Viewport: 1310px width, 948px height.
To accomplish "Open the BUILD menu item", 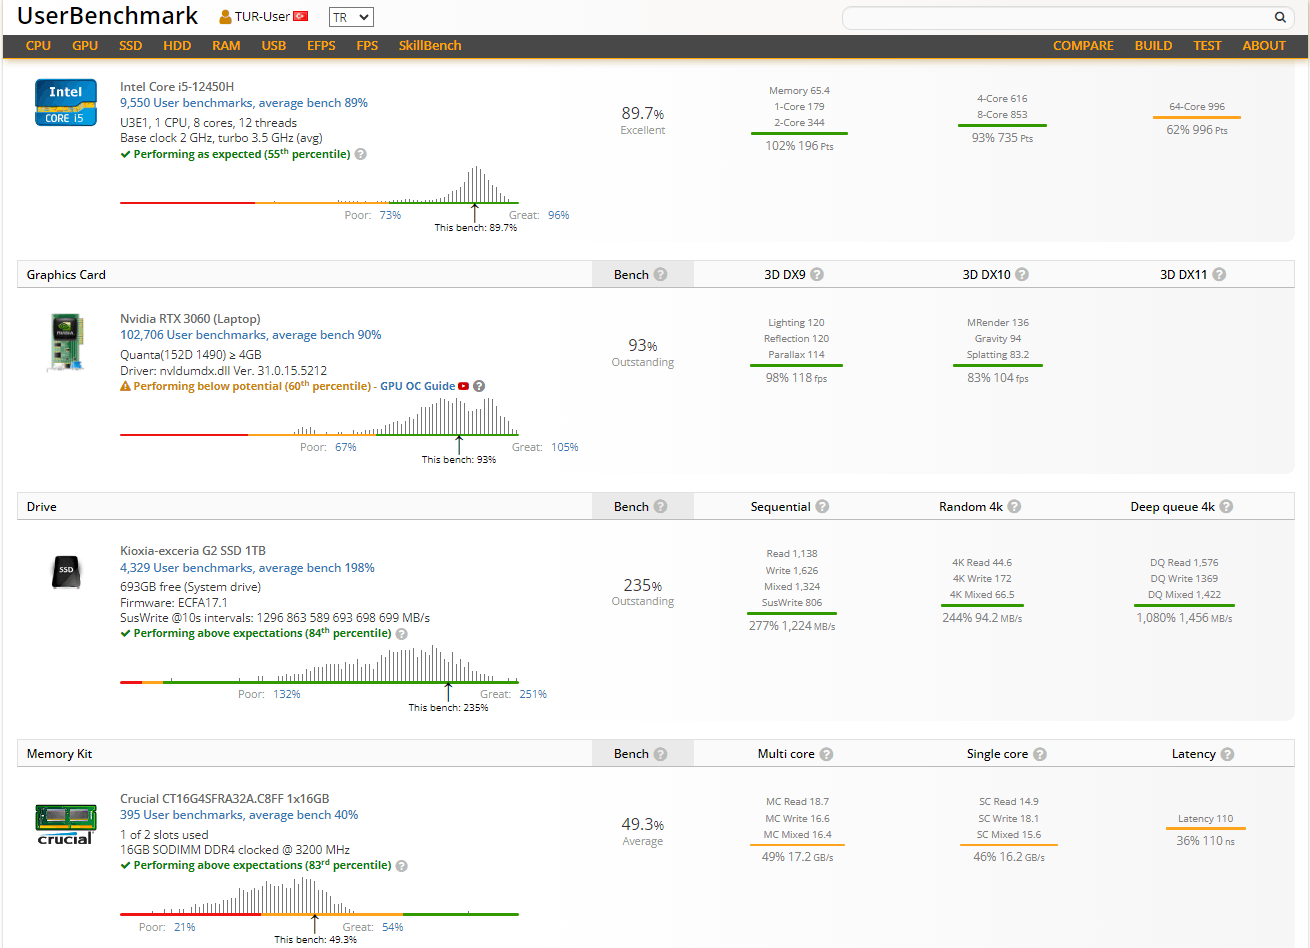I will coord(1153,45).
